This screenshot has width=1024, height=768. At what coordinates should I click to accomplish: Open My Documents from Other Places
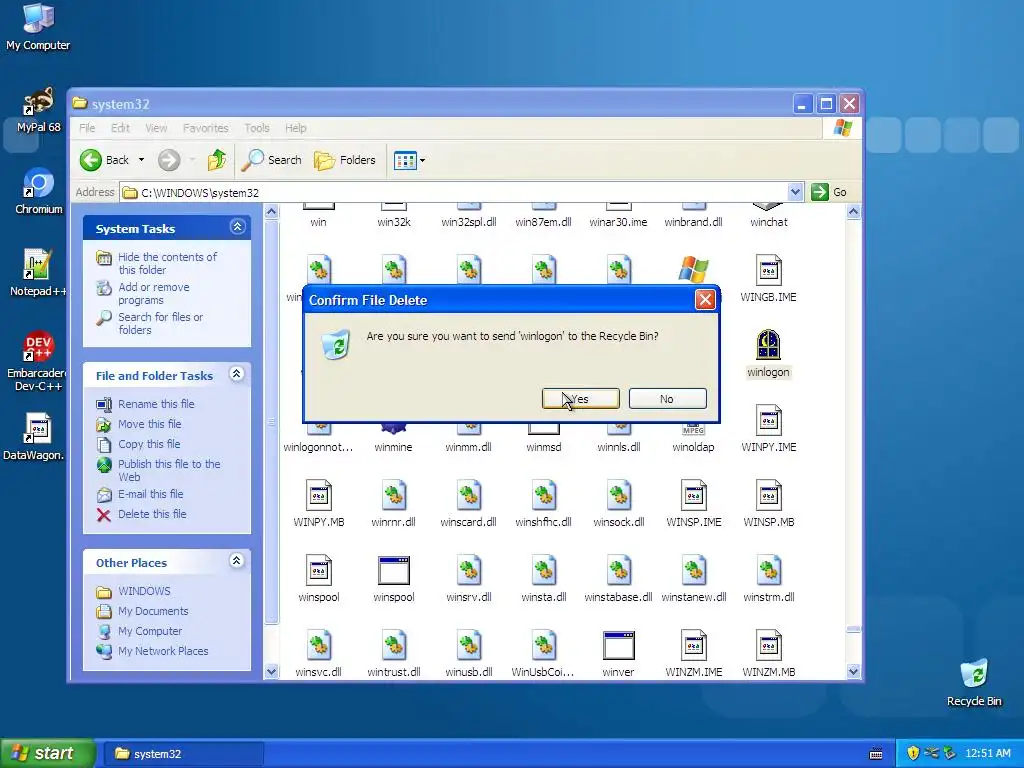click(153, 611)
